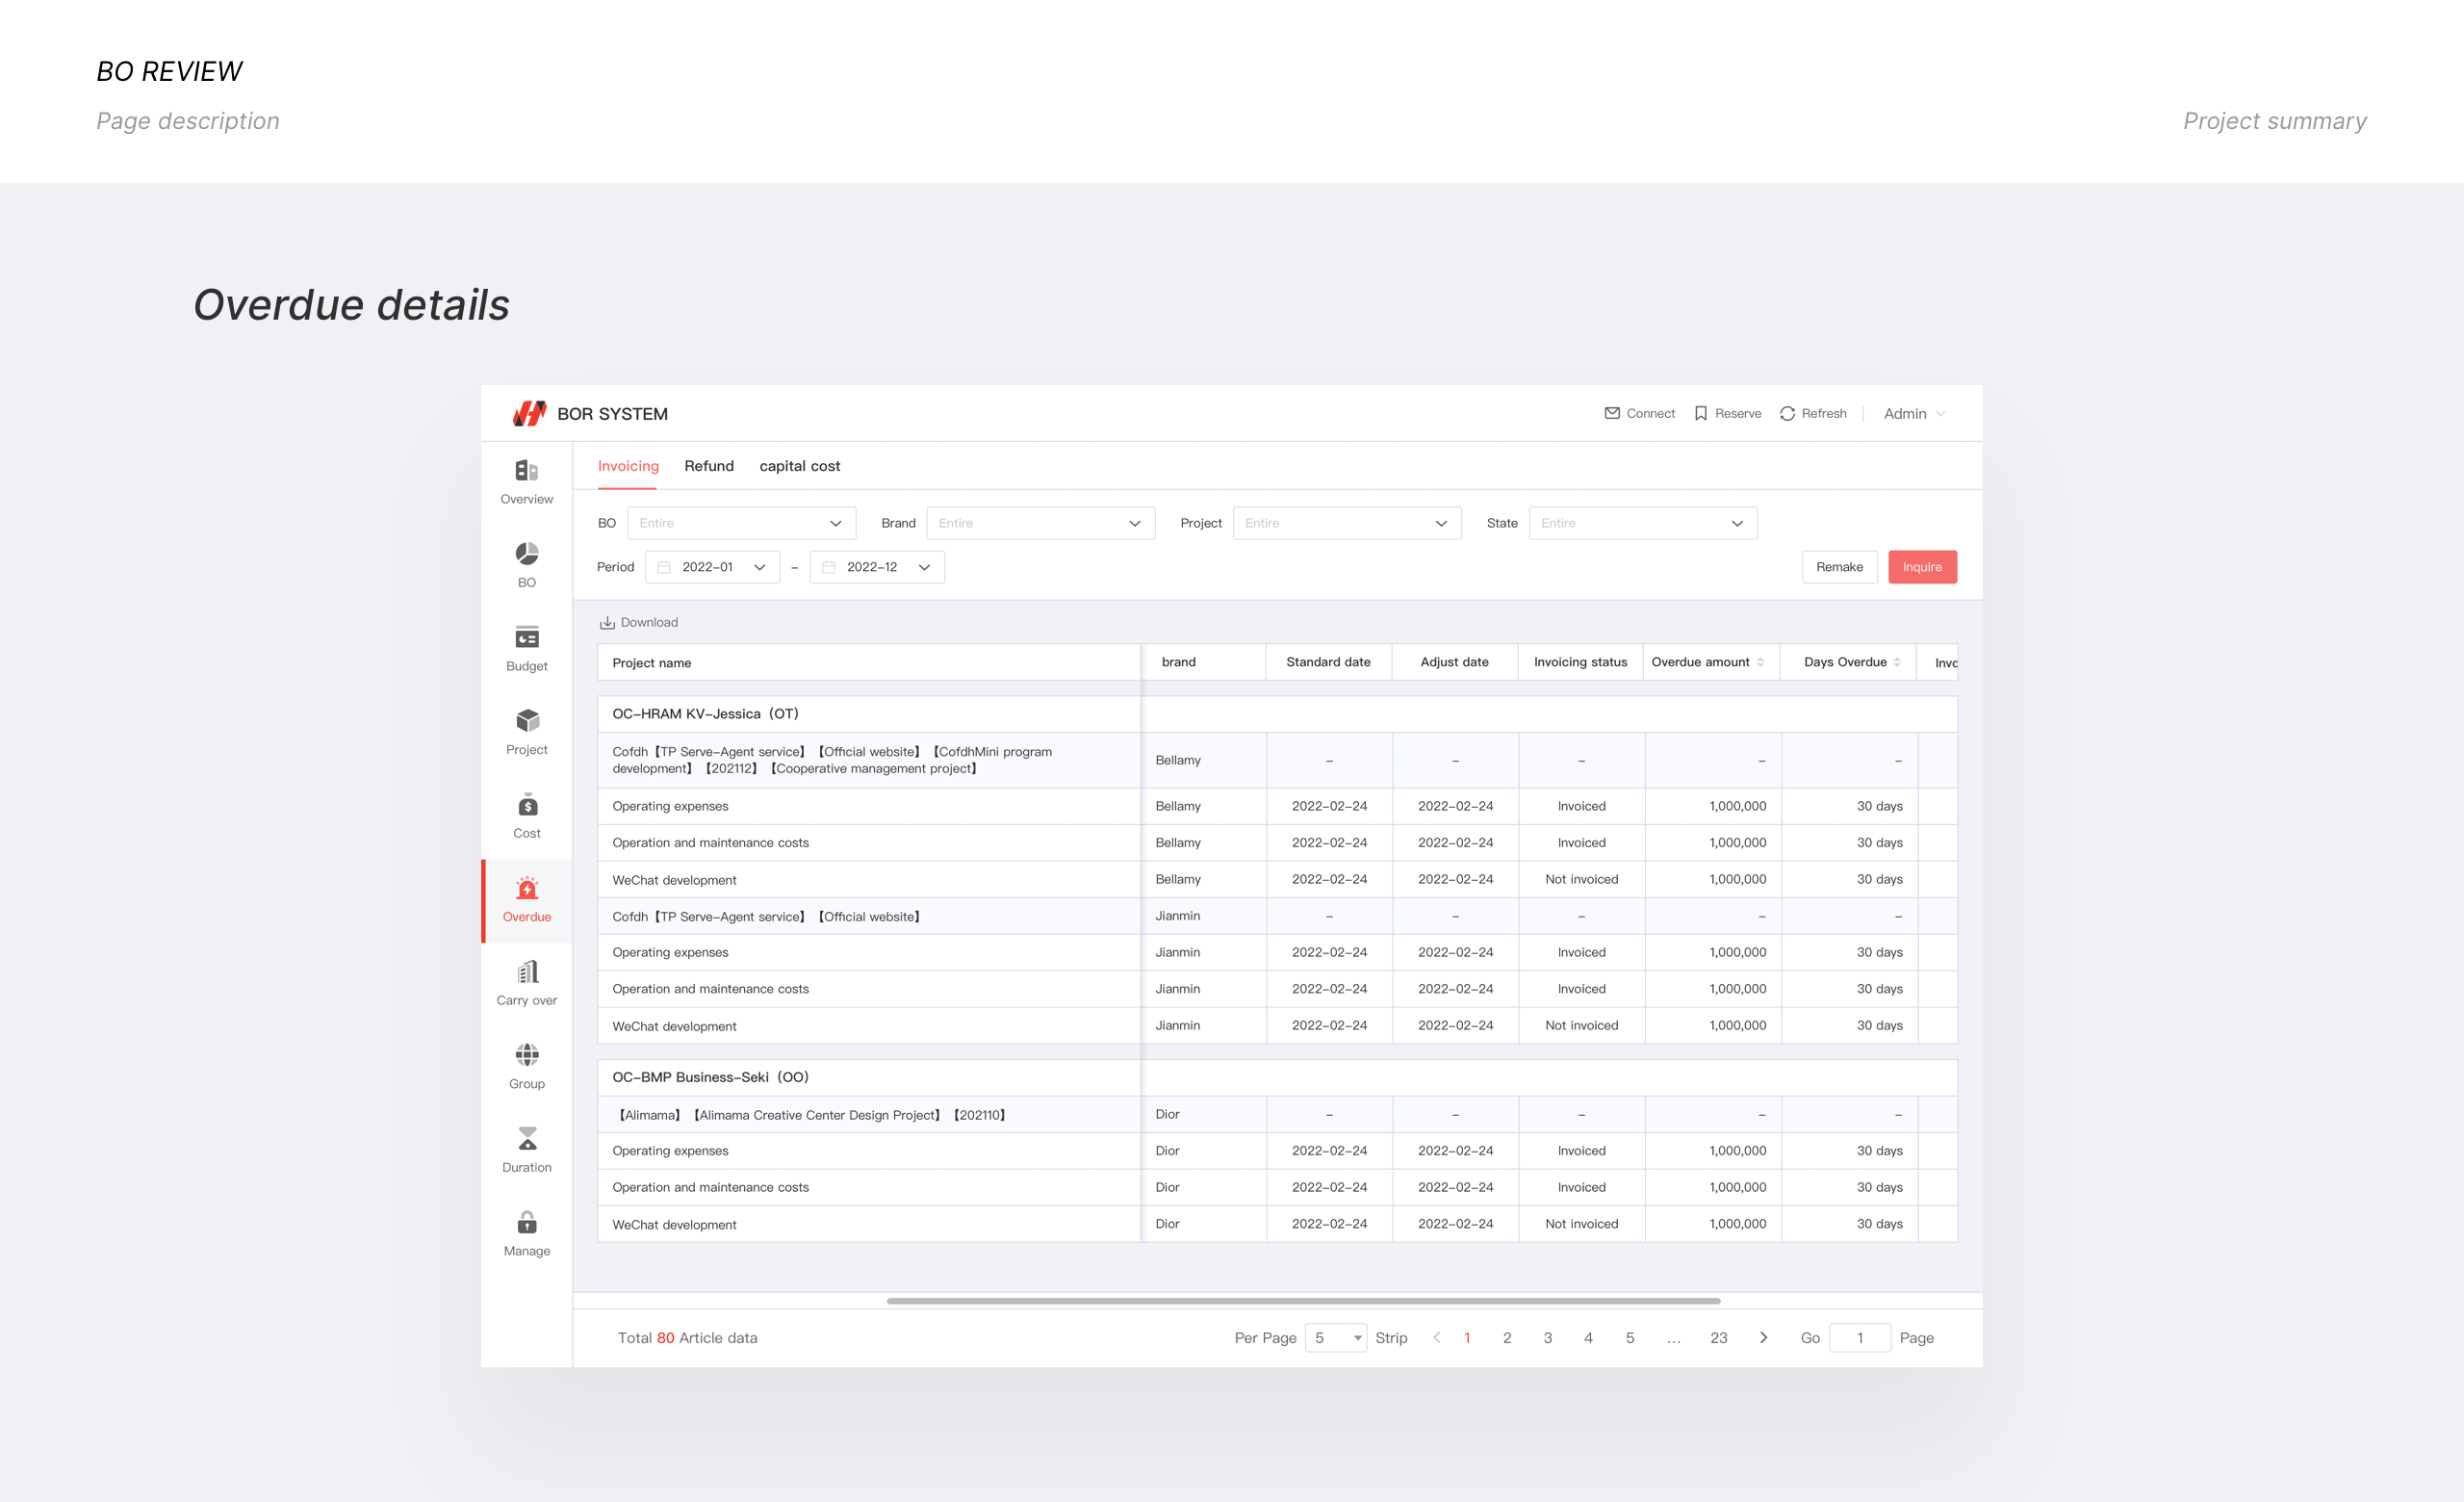Screen dimensions: 2464x1502
Task: Open the Admin user menu
Action: click(1914, 414)
